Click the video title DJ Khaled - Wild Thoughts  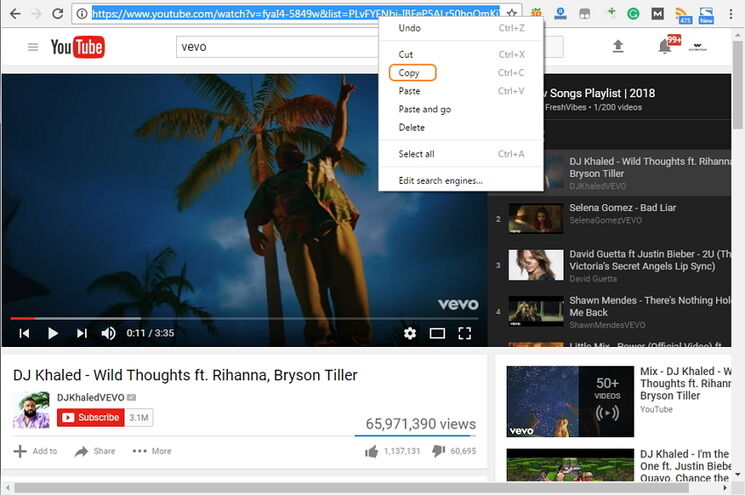coord(185,375)
